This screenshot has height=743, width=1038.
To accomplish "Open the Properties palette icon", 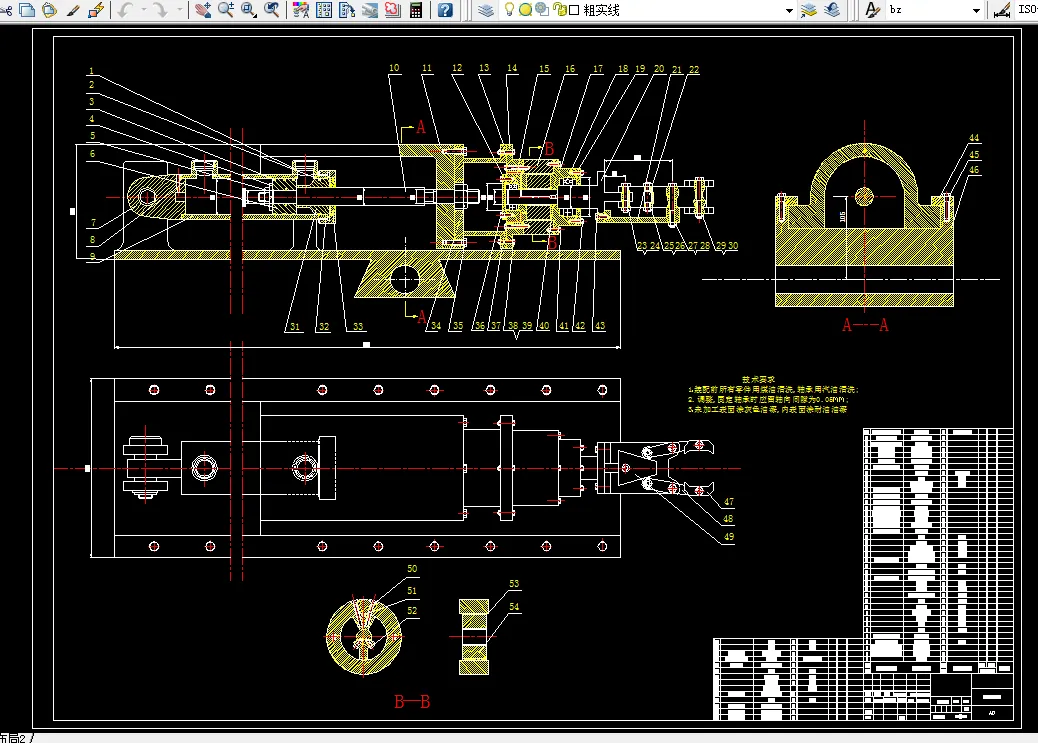I will pos(301,10).
